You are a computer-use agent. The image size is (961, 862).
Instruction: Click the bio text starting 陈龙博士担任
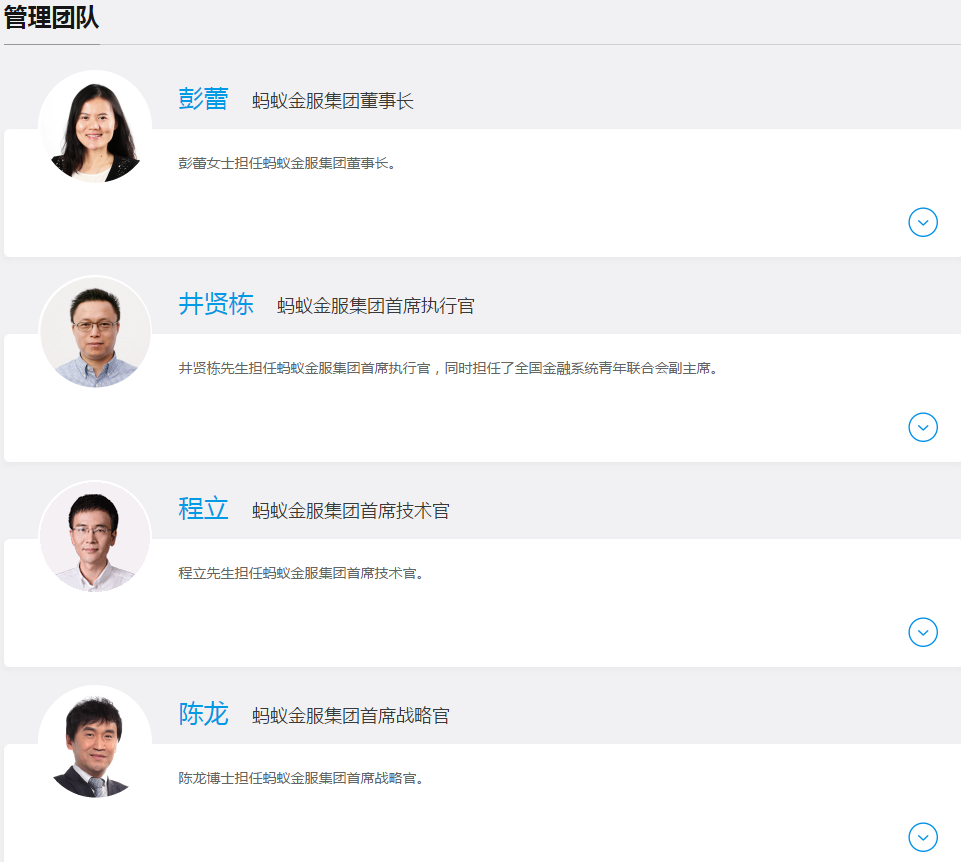click(300, 778)
